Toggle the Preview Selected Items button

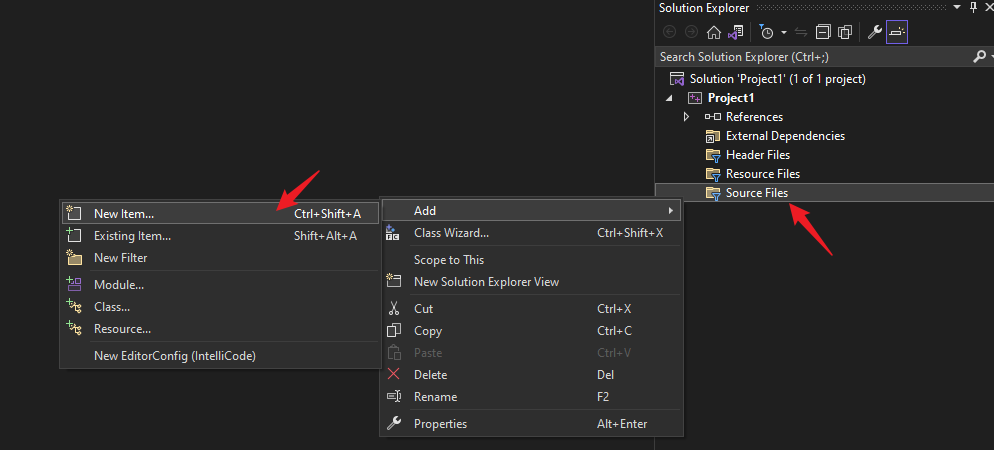pos(897,32)
